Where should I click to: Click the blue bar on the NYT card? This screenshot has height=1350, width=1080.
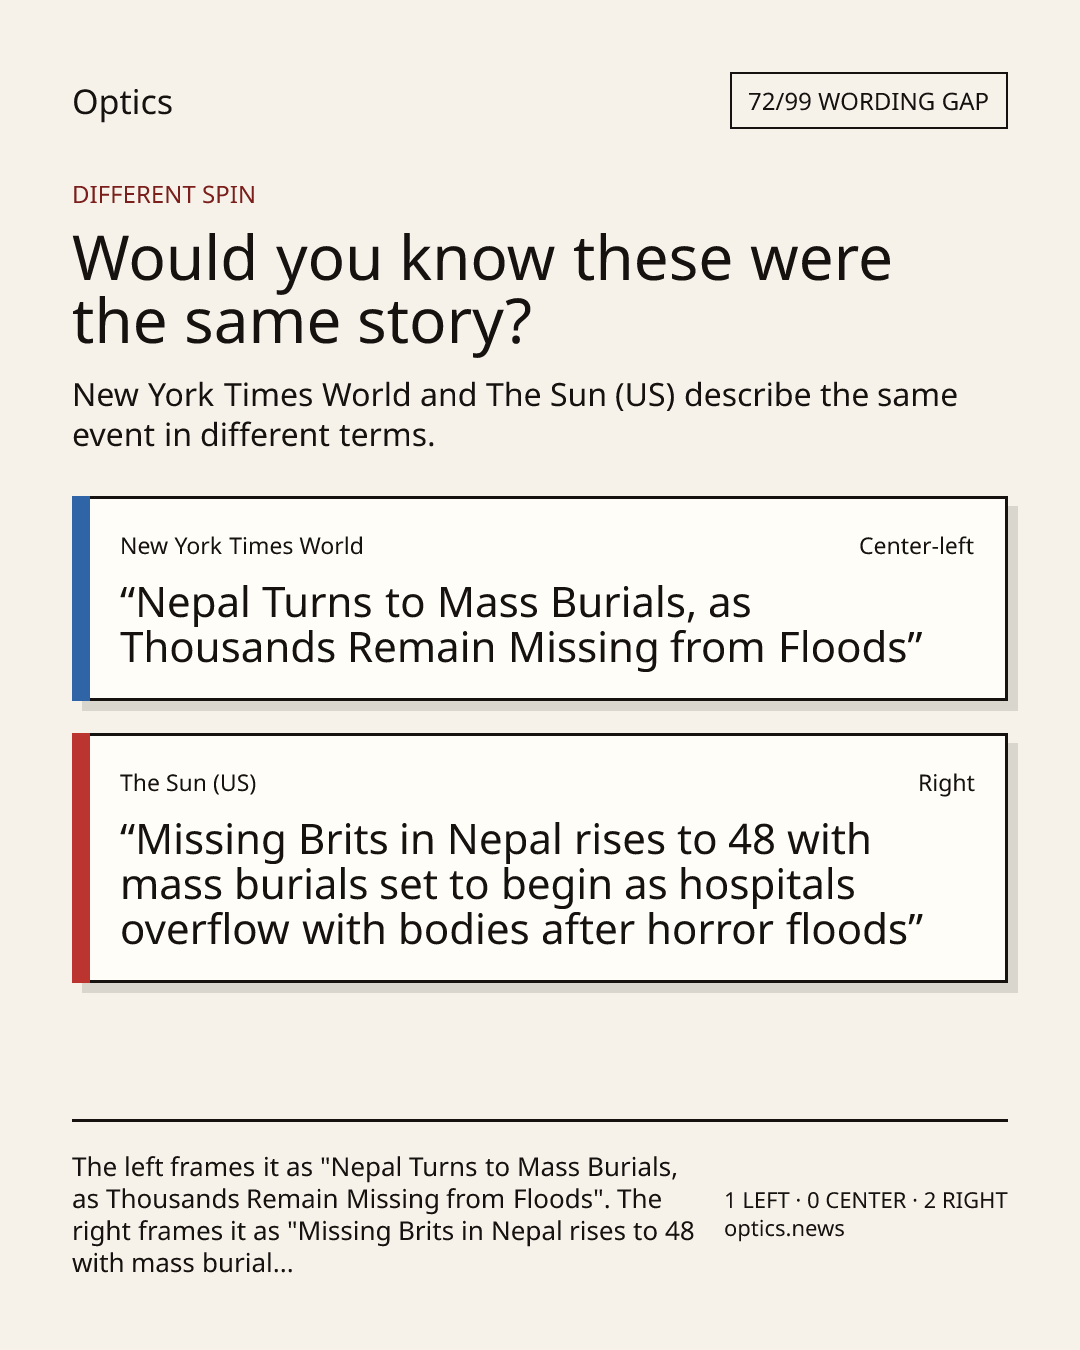click(81, 598)
